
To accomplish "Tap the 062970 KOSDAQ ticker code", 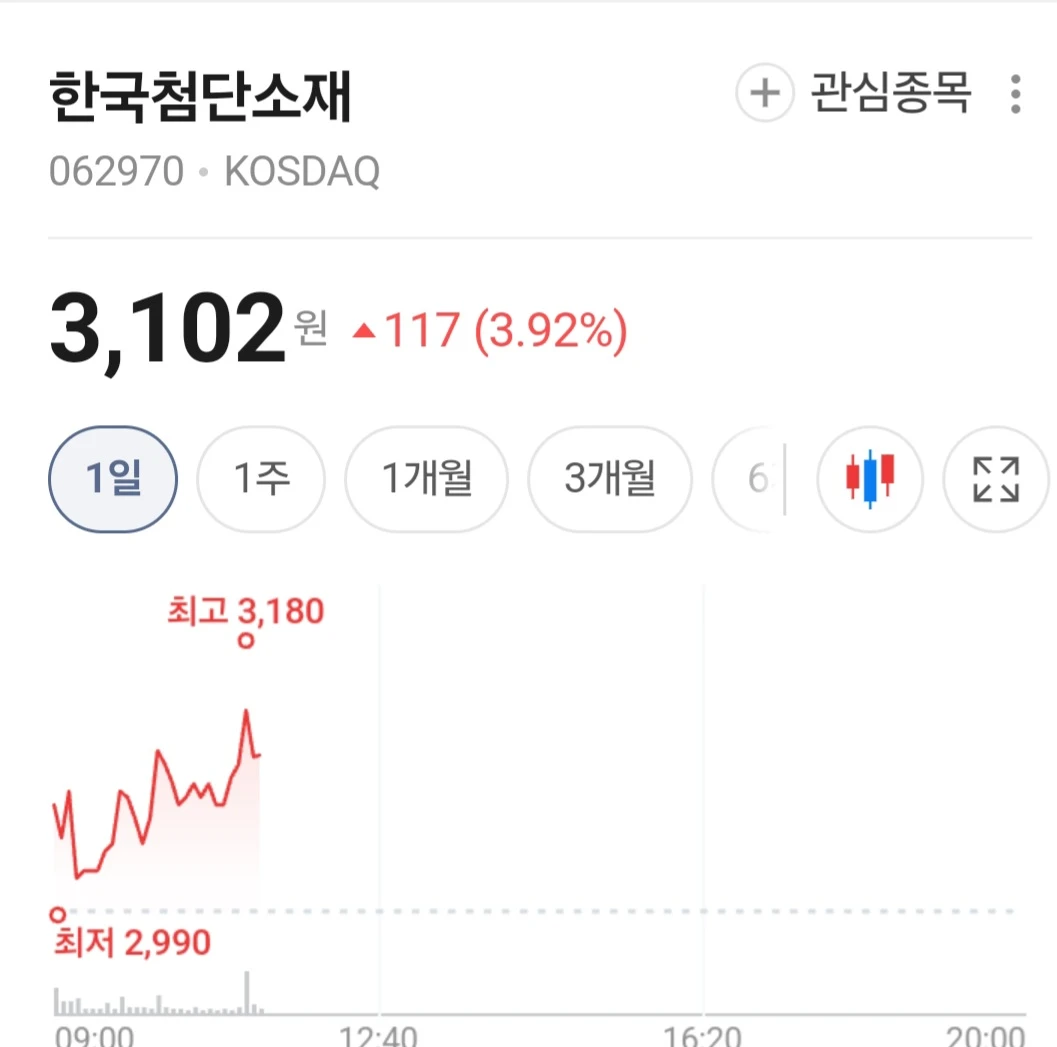I will pos(214,171).
